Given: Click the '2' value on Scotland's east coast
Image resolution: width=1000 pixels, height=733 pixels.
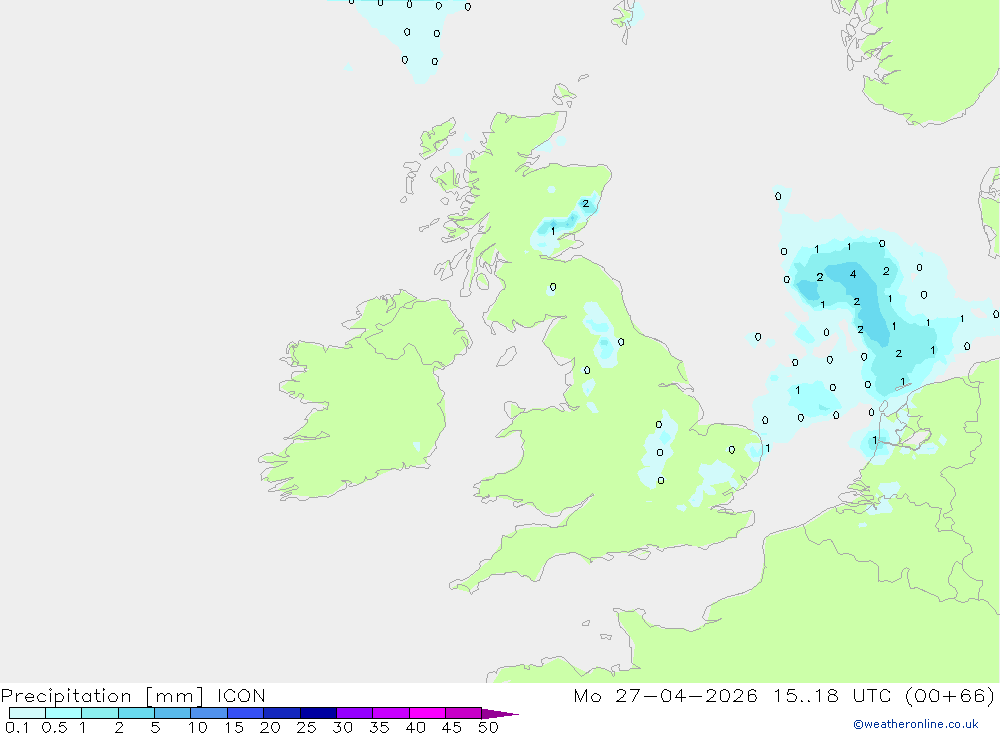Looking at the screenshot, I should coord(586,204).
